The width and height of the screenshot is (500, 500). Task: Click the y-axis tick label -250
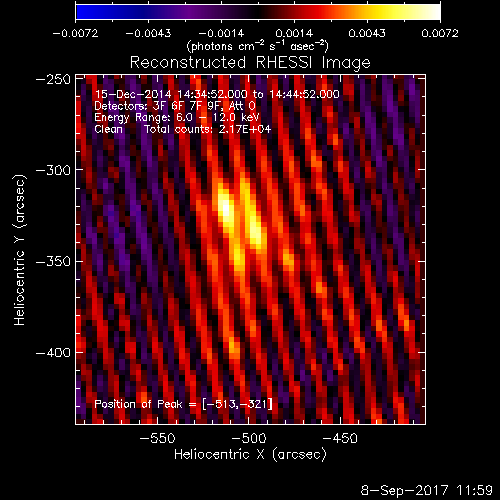[53, 79]
